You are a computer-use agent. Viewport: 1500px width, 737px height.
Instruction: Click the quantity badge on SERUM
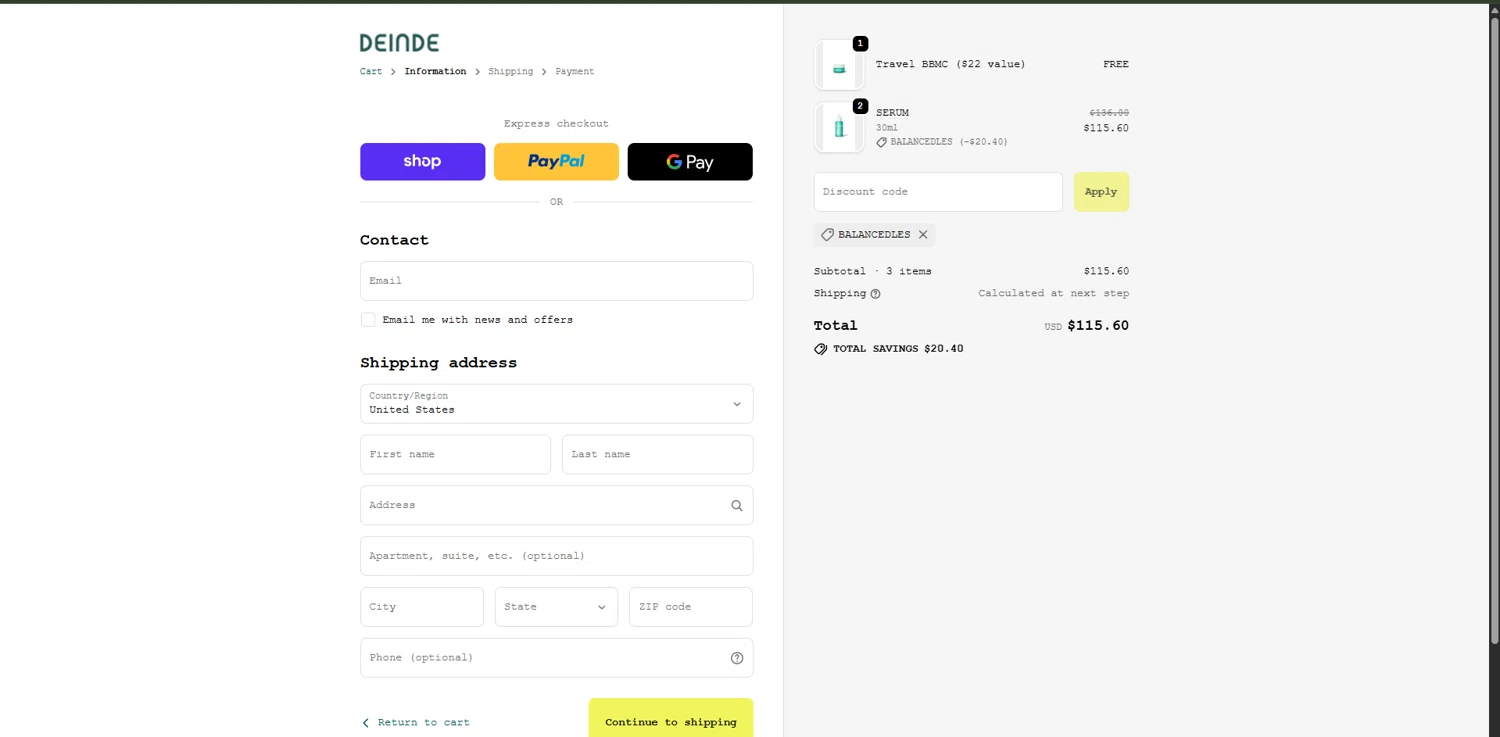click(x=860, y=106)
